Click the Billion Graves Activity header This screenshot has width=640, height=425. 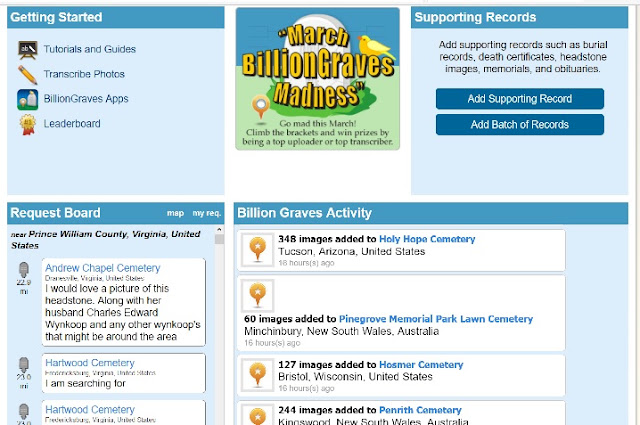[x=431, y=213]
